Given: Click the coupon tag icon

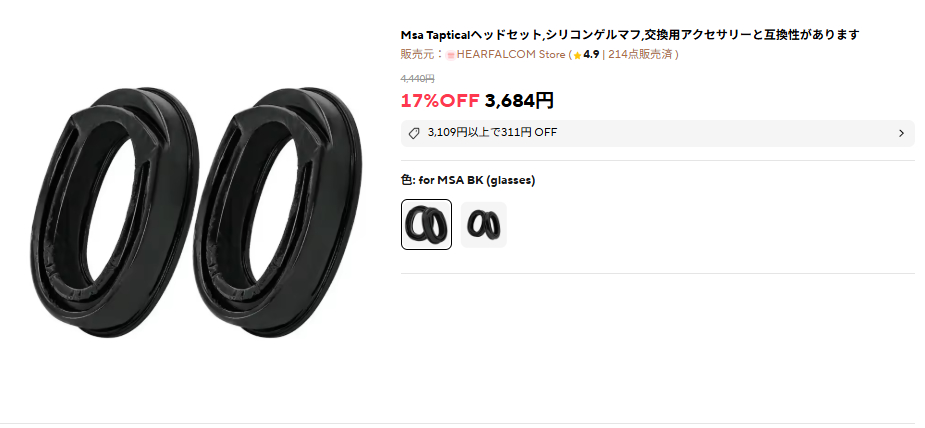Looking at the screenshot, I should pyautogui.click(x=414, y=133).
